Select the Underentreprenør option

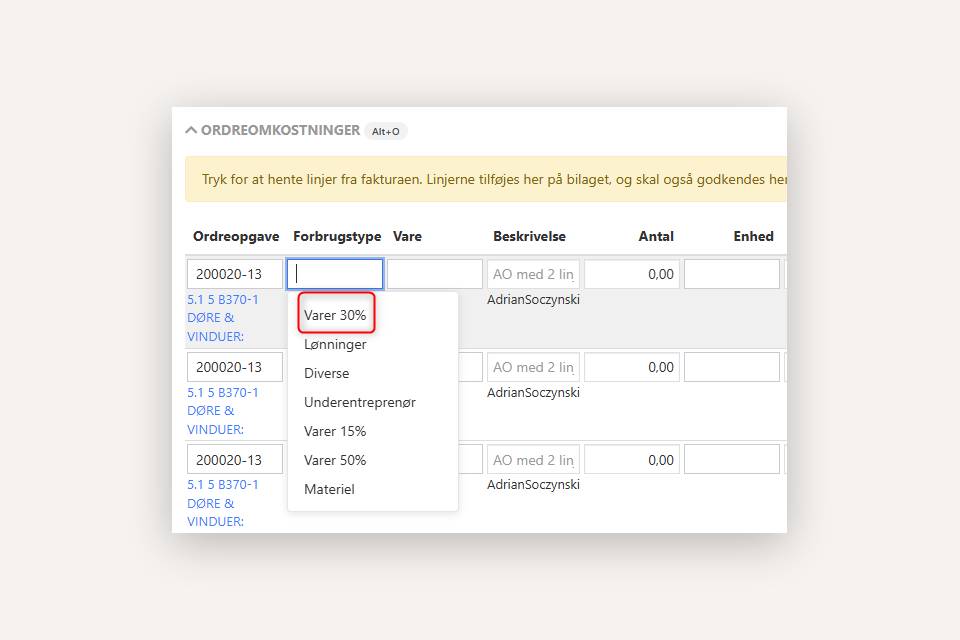[359, 402]
